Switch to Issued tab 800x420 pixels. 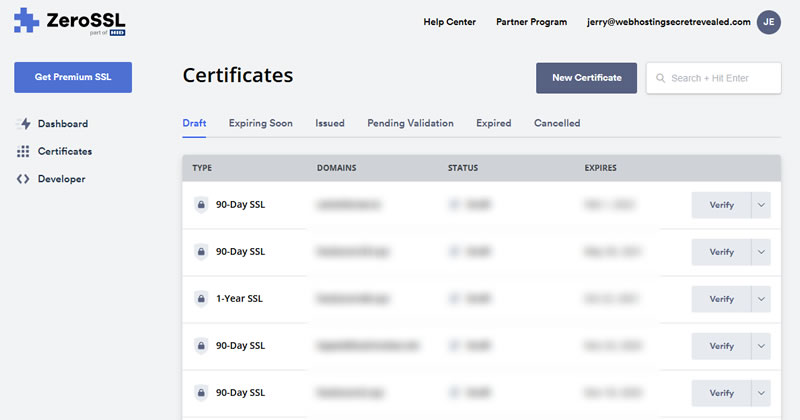click(x=330, y=123)
